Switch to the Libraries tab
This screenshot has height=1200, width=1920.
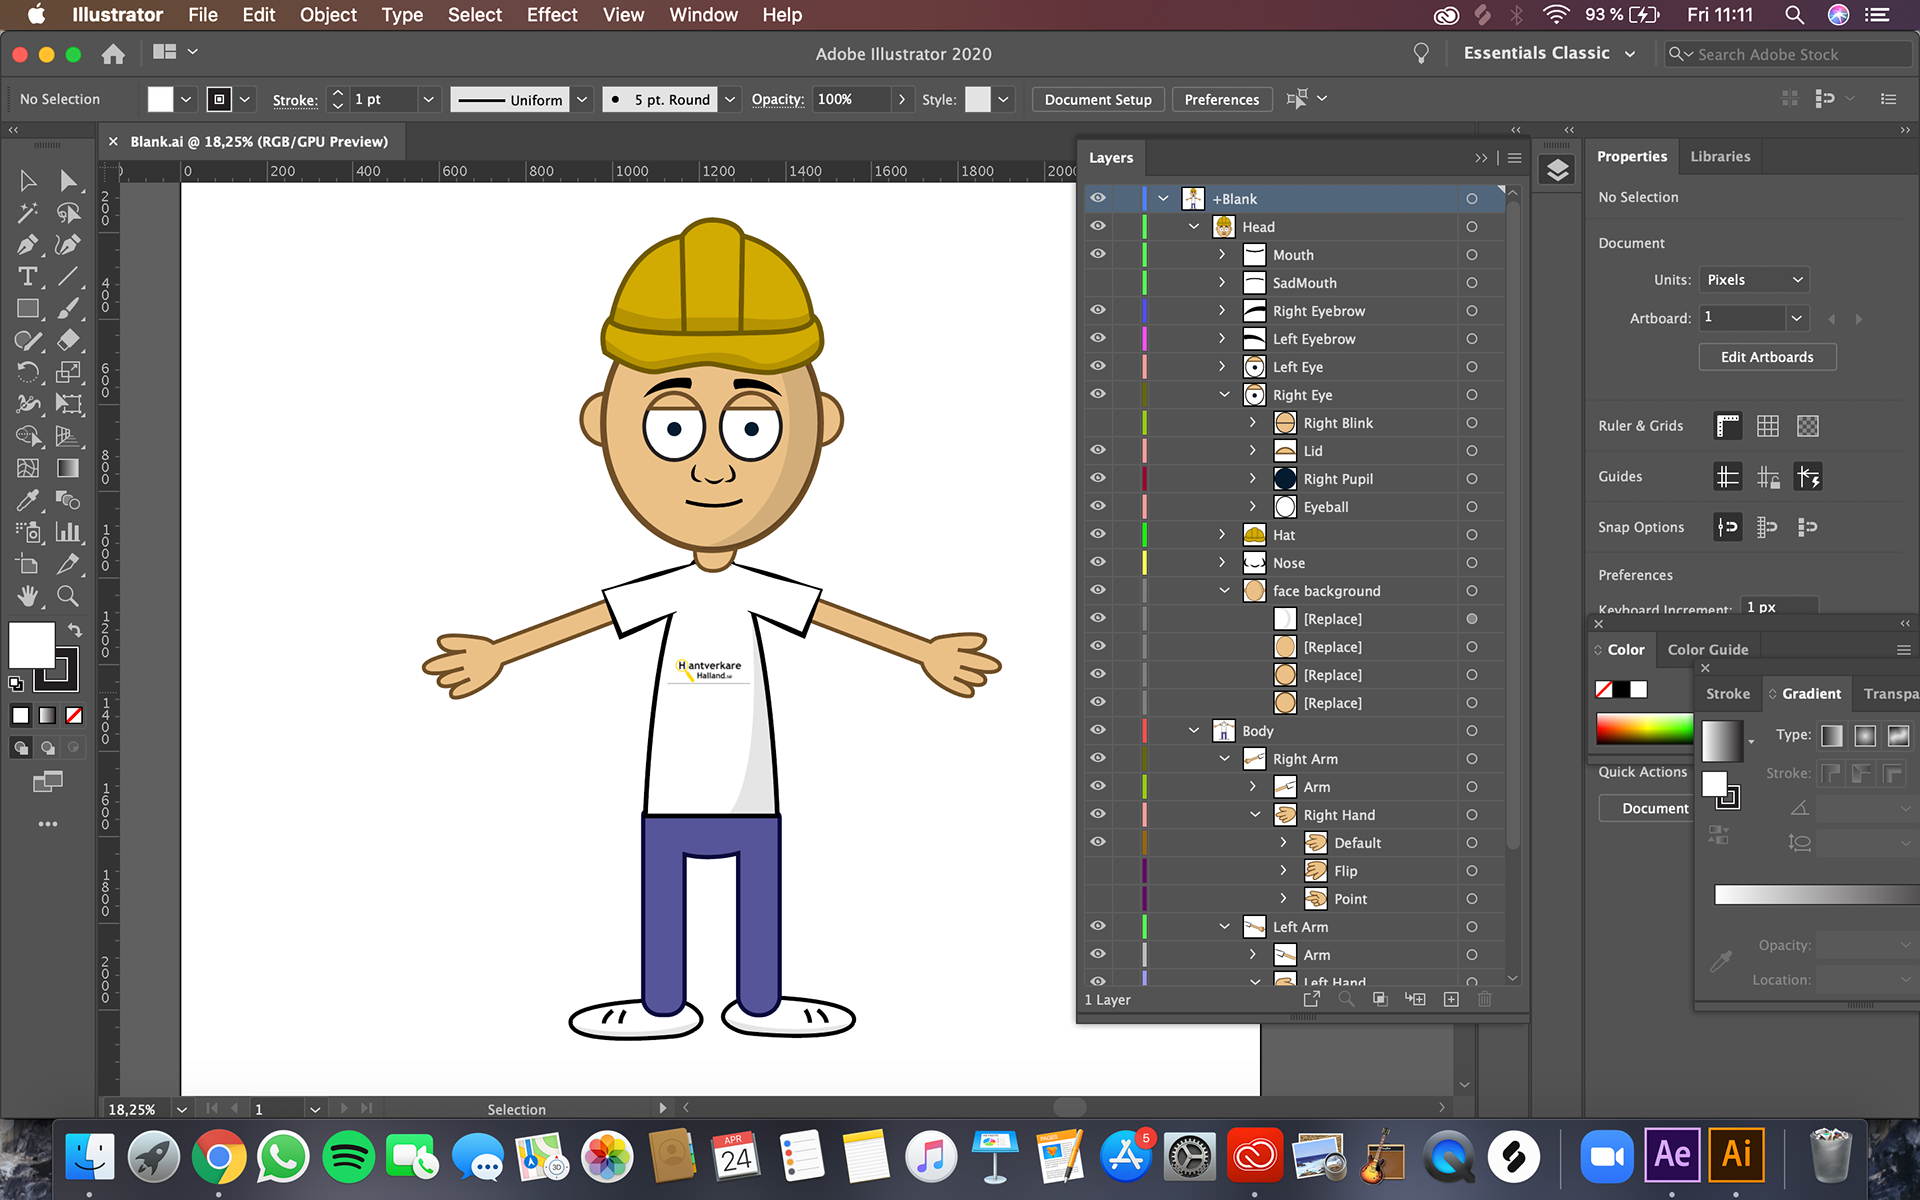click(x=1720, y=157)
